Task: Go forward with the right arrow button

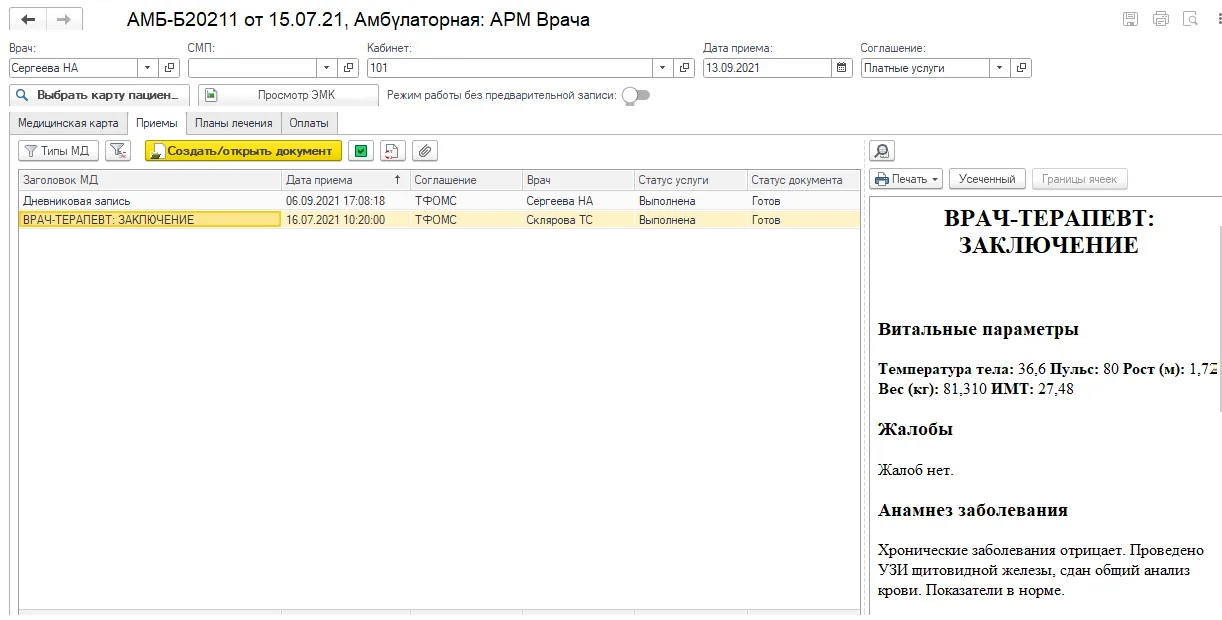Action: point(64,20)
